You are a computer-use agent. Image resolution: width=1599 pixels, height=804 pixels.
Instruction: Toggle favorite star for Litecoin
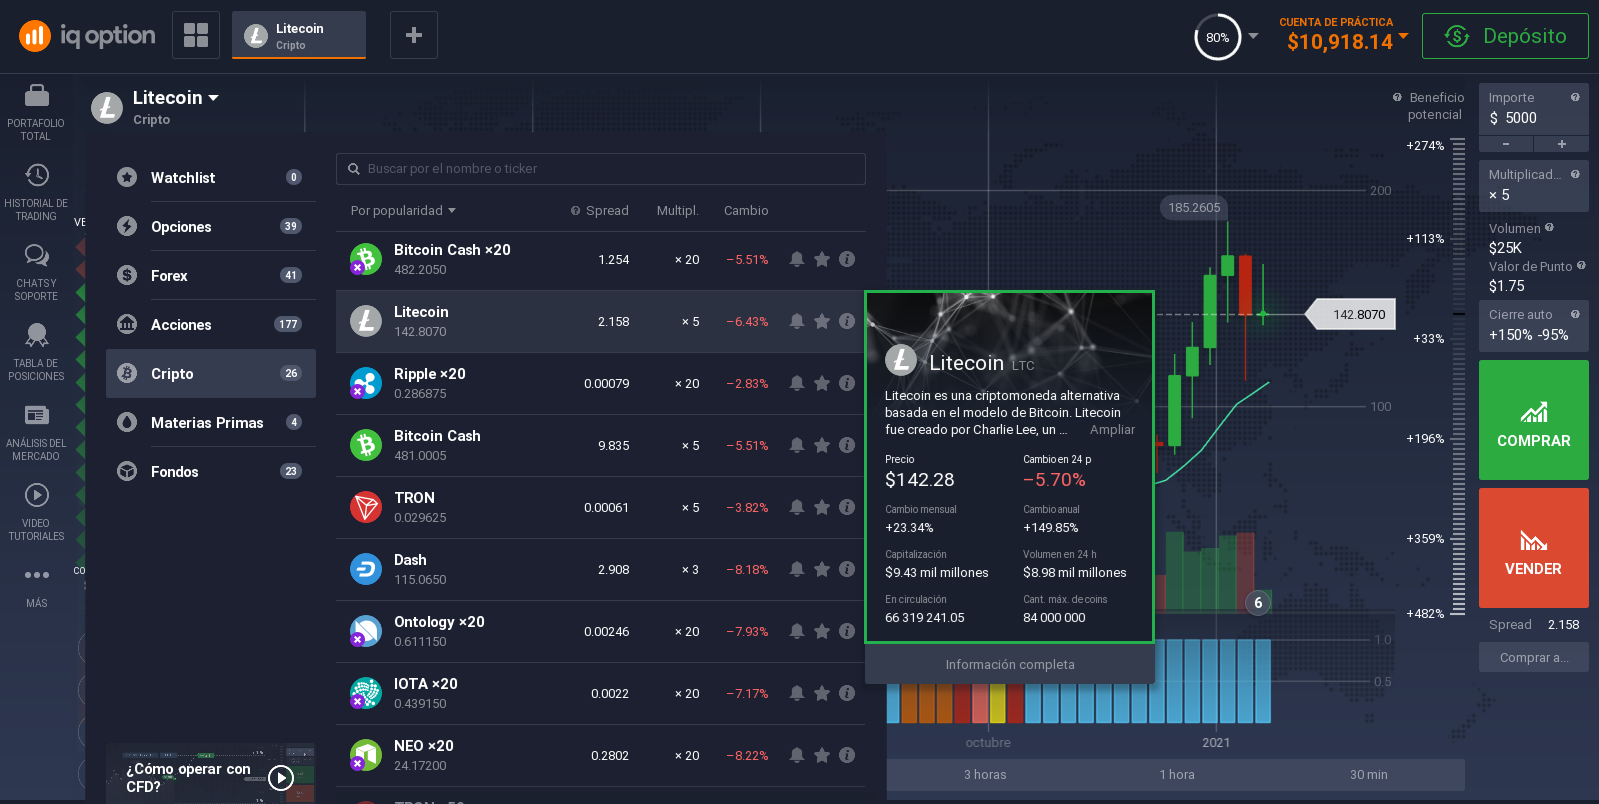pos(822,321)
